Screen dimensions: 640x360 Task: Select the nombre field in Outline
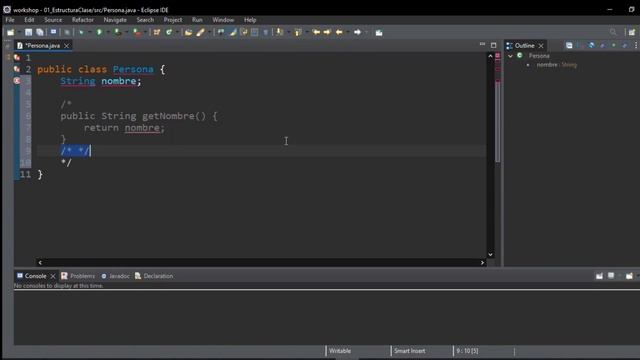(556, 65)
